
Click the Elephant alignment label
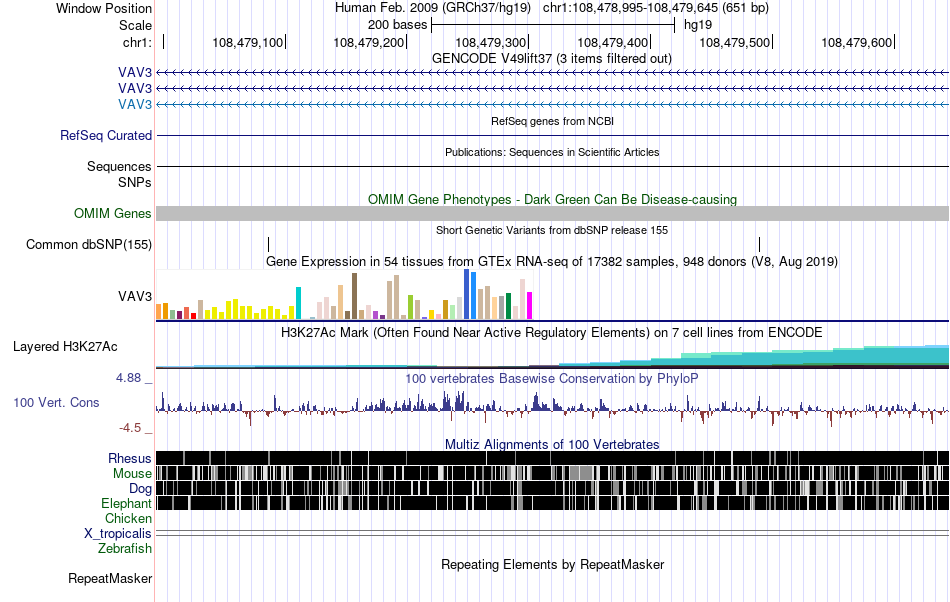[x=127, y=503]
